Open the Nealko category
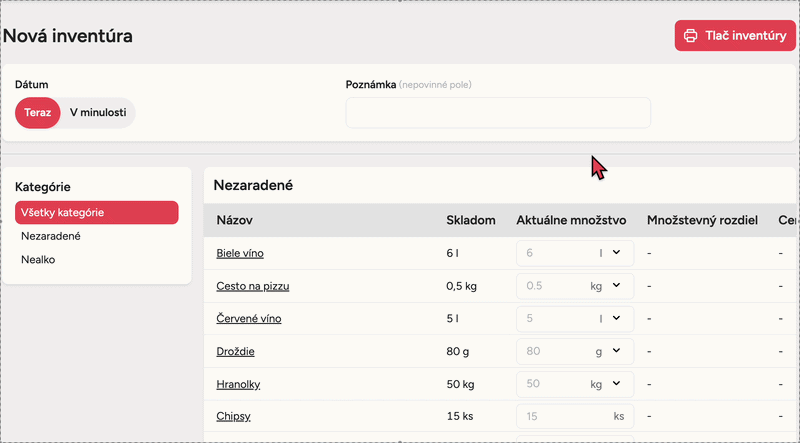Image resolution: width=800 pixels, height=443 pixels. pos(38,259)
